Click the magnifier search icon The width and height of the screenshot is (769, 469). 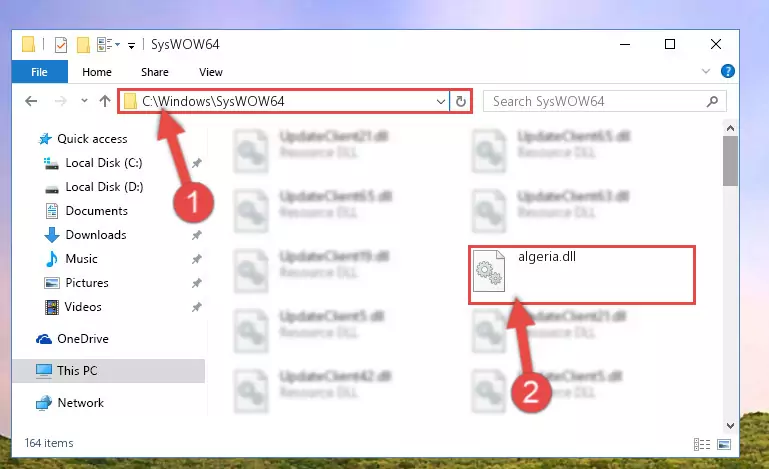pos(712,102)
